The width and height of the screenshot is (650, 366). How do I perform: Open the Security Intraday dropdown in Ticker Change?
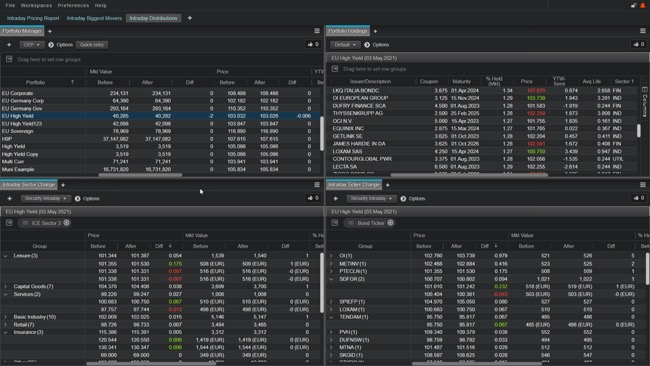[x=371, y=199]
